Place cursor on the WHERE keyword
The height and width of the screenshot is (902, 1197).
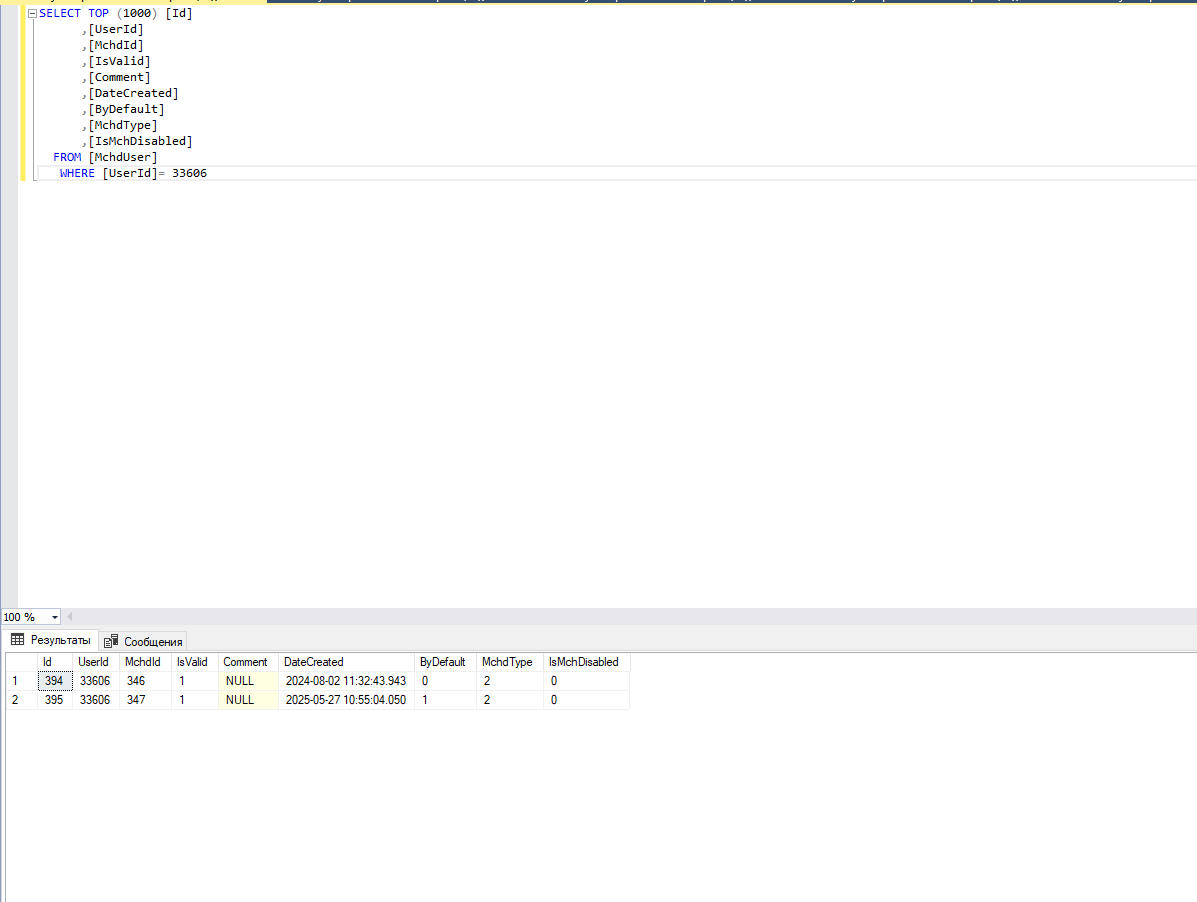(77, 173)
